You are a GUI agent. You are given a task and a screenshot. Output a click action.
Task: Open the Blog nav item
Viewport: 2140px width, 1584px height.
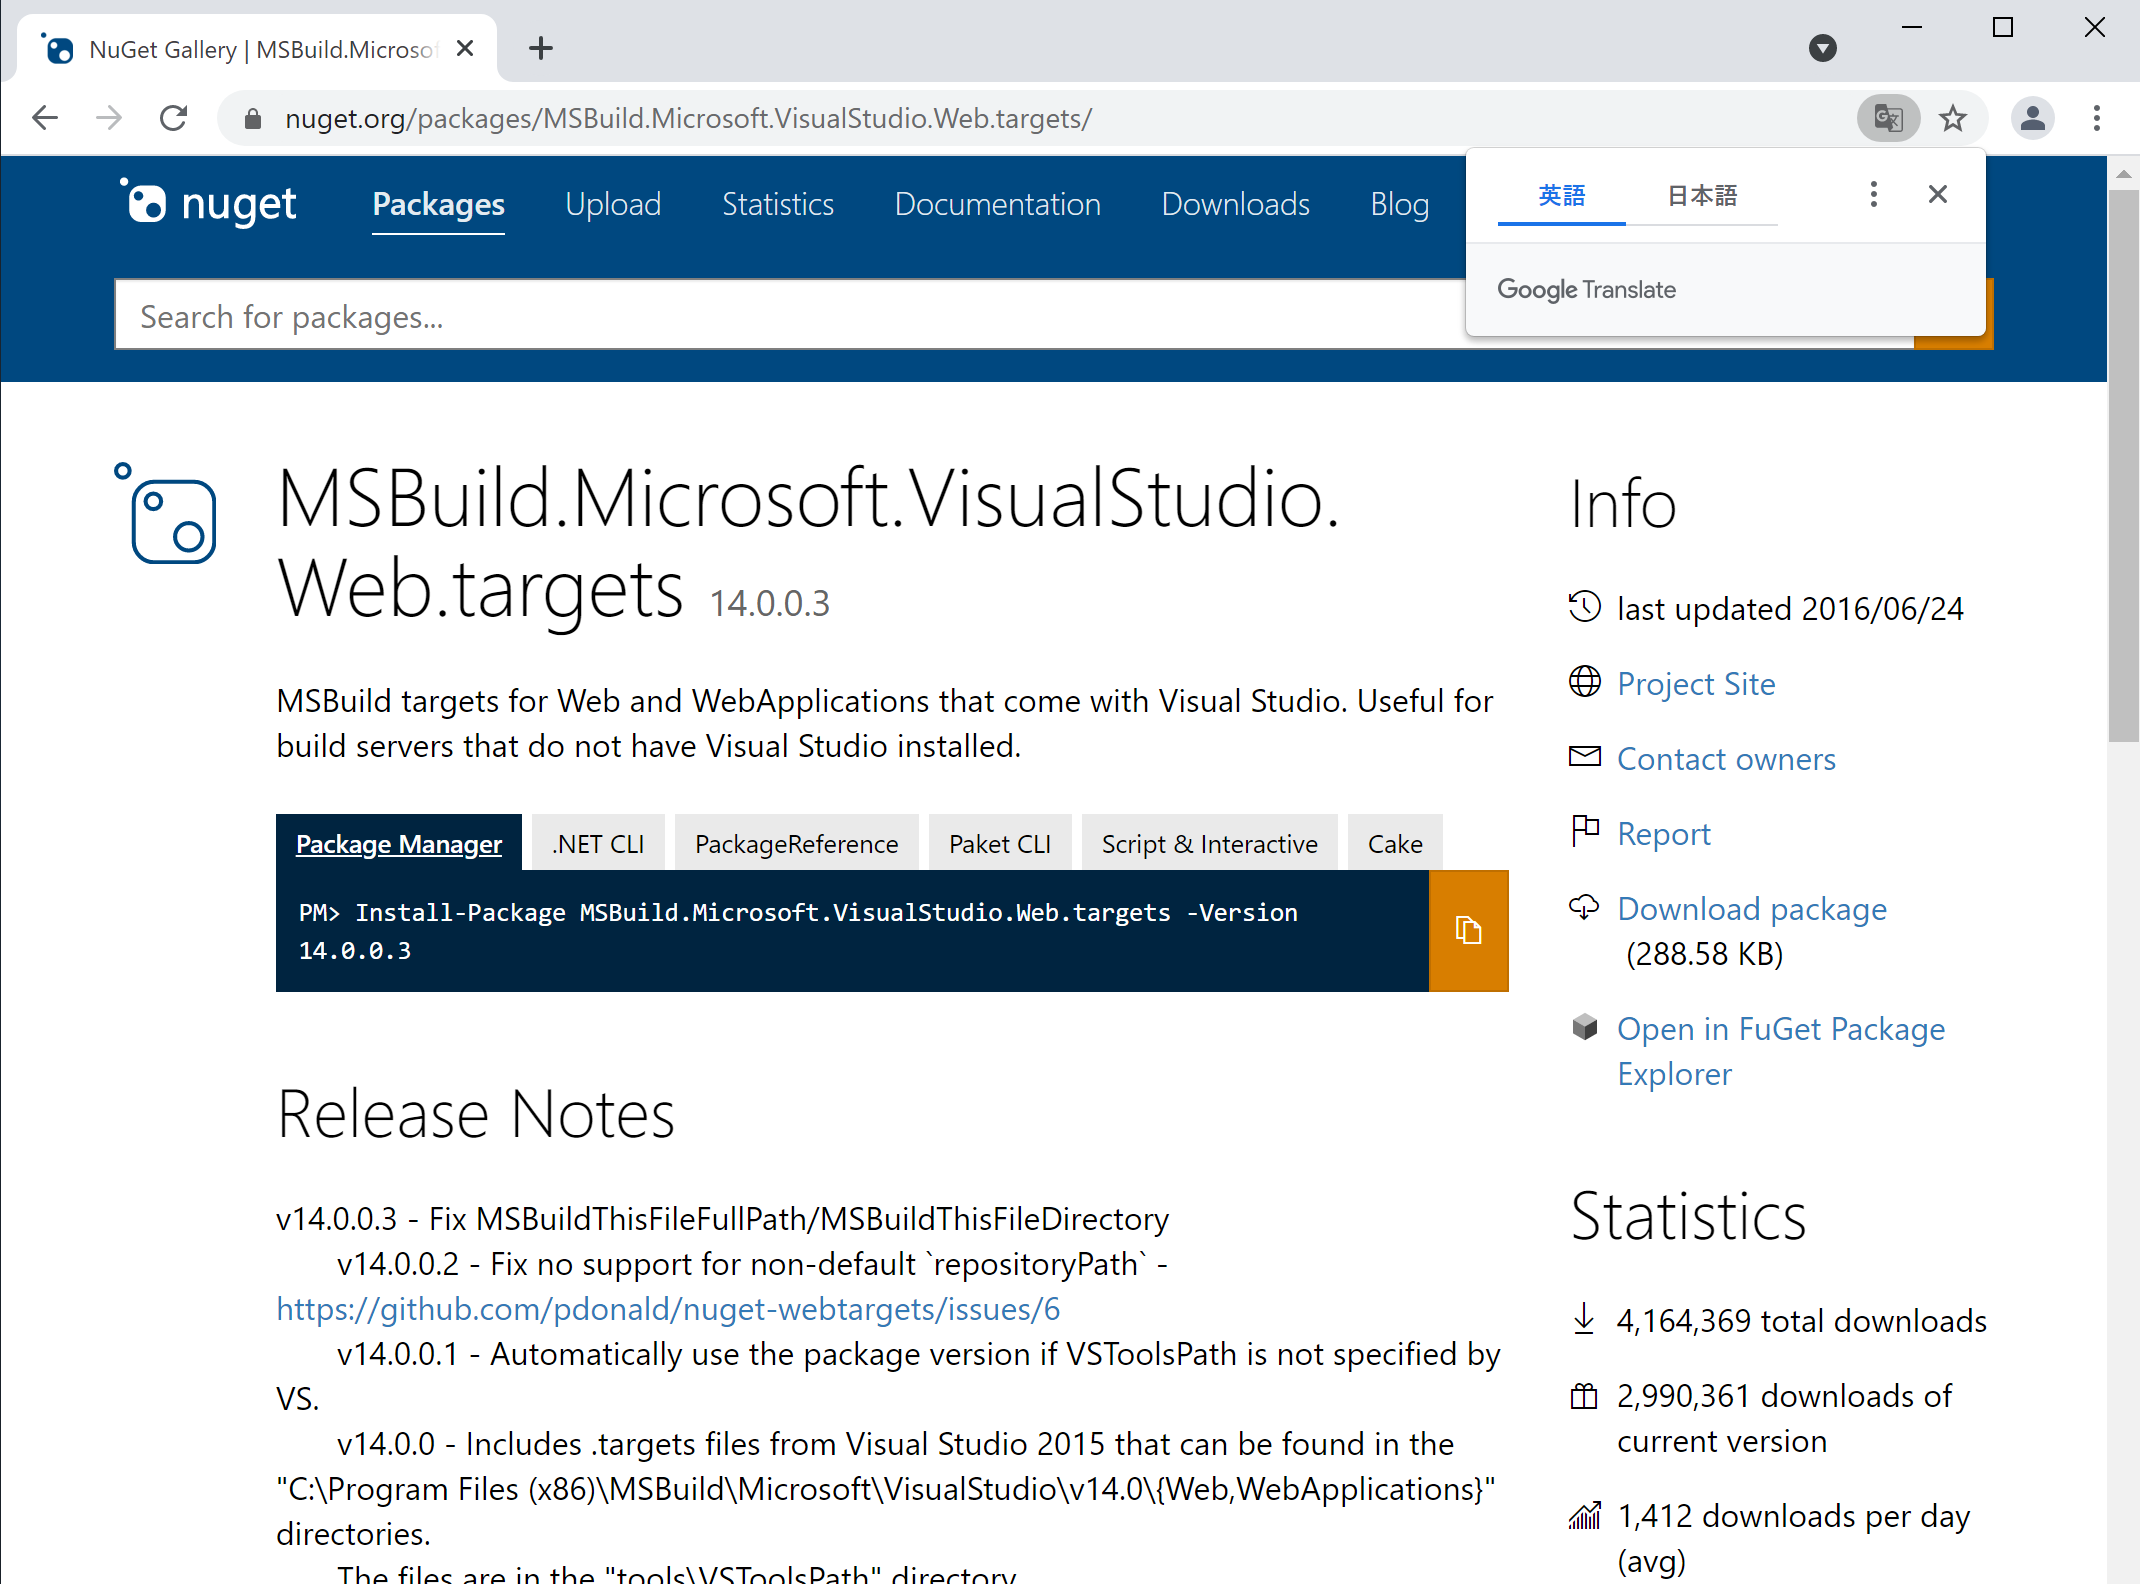pyautogui.click(x=1399, y=205)
